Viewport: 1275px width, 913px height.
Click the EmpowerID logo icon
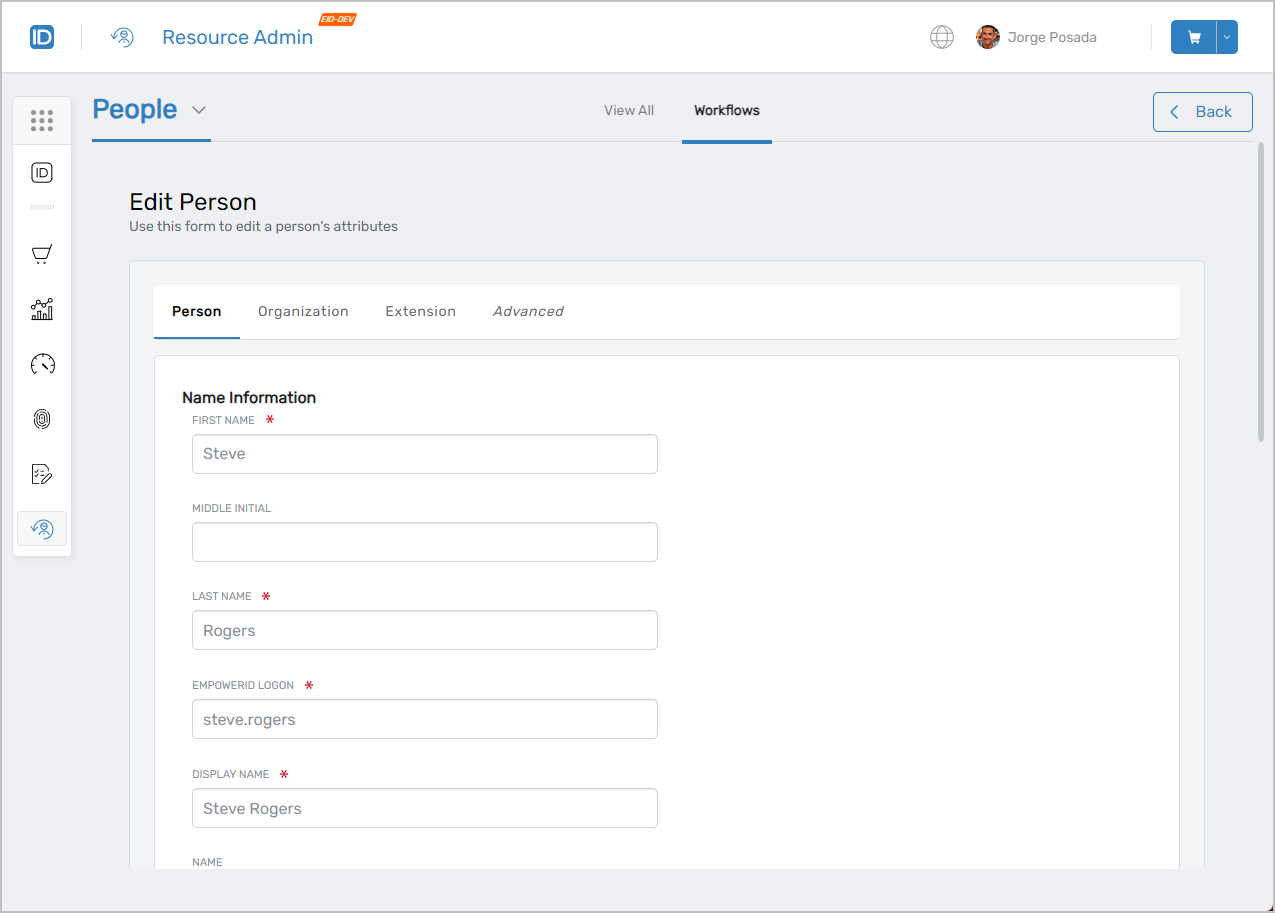(x=42, y=38)
